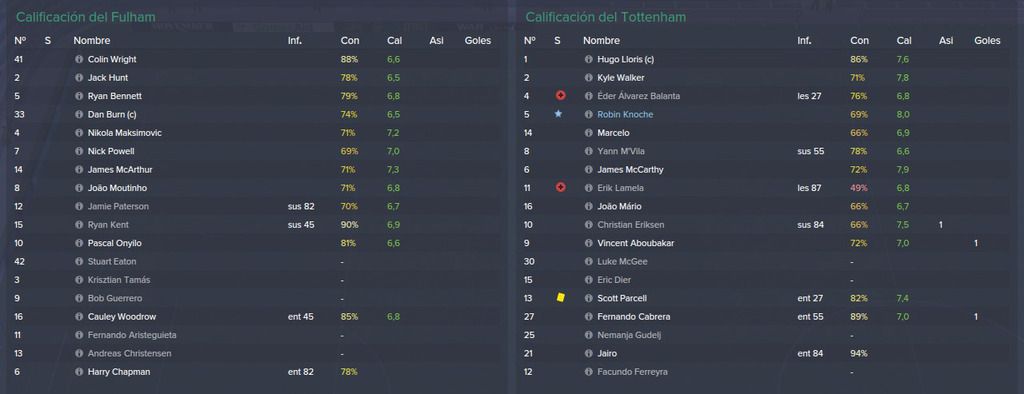Open Fernando Cabrera's player page
This screenshot has height=394, width=1024.
633,317
